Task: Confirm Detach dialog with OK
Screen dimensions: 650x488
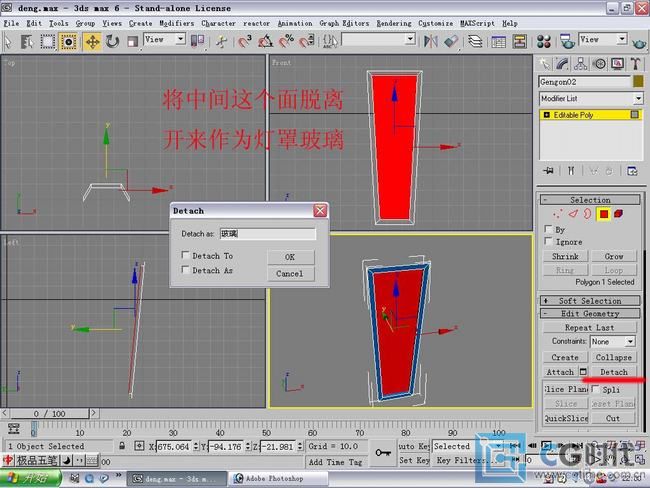Action: (291, 257)
